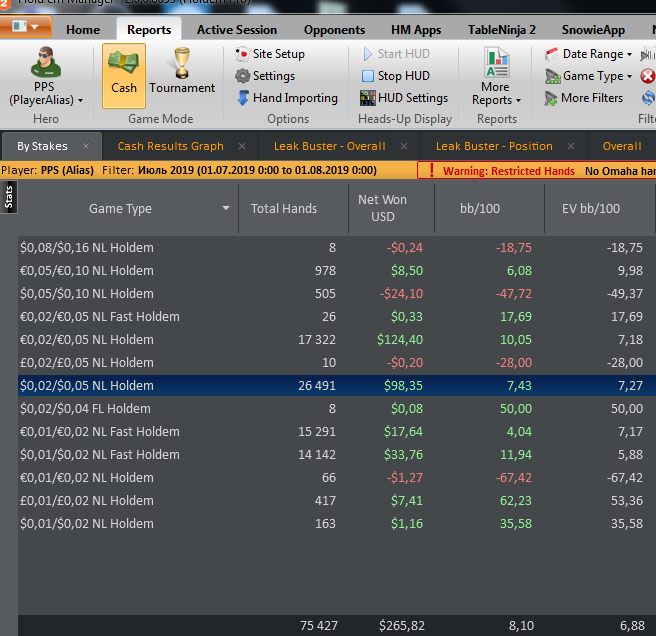Image resolution: width=656 pixels, height=636 pixels.
Task: Open Active Session ribbon tab
Action: tap(237, 30)
